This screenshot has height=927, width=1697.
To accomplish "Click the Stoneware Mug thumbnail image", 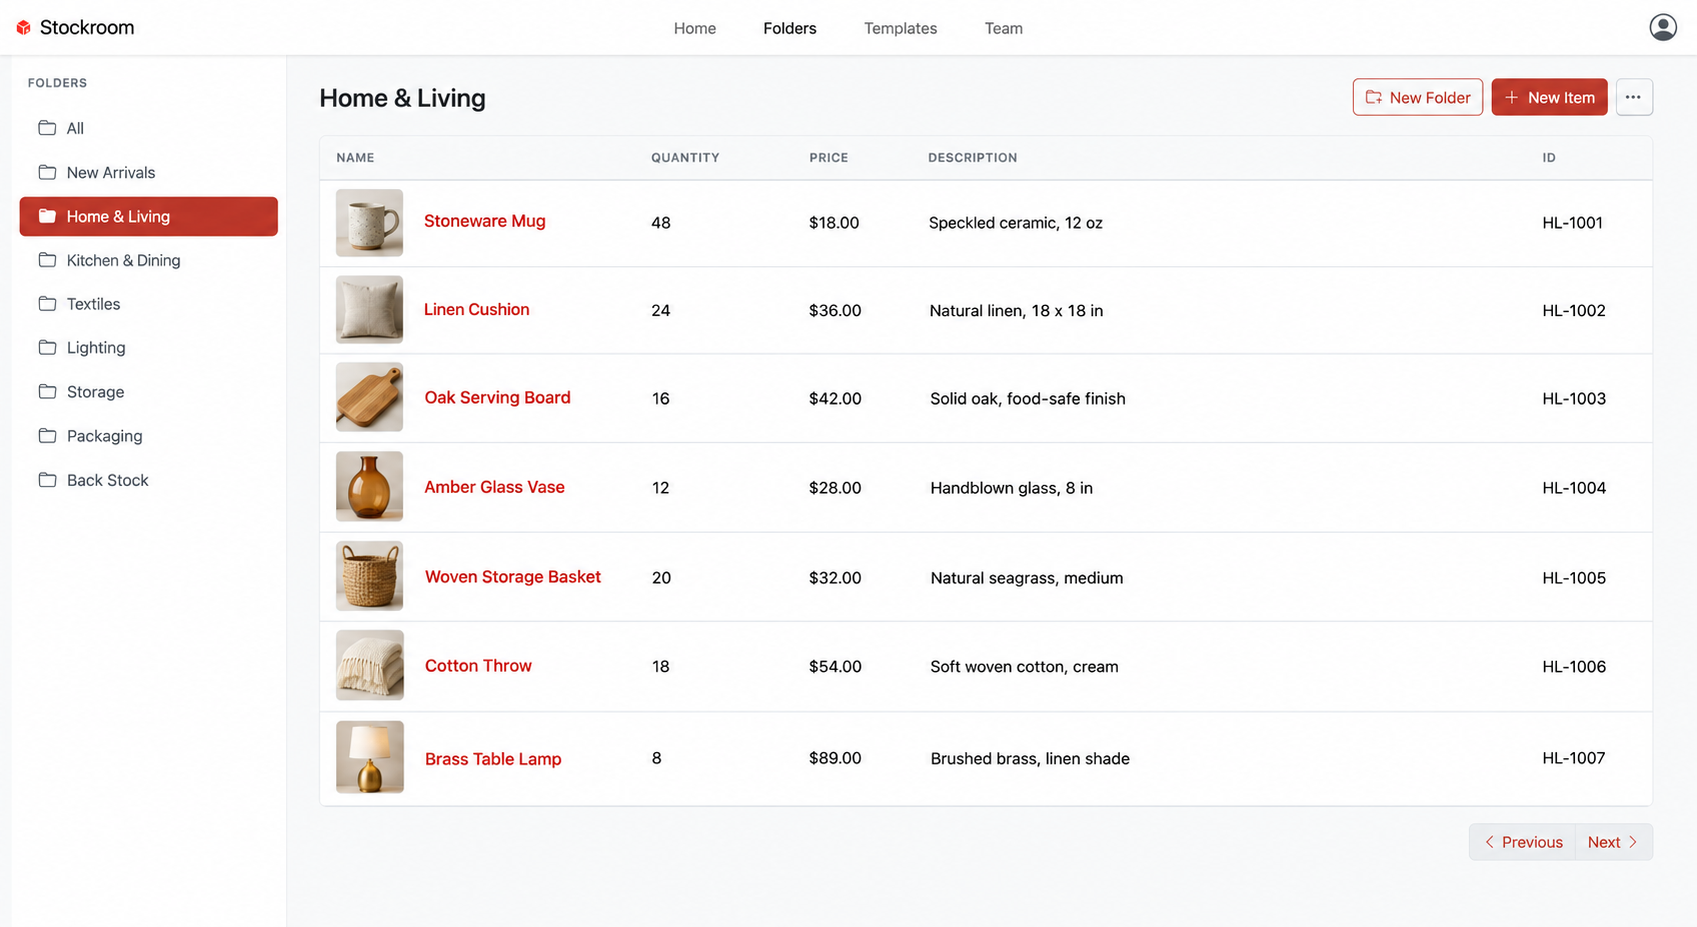I will point(369,223).
